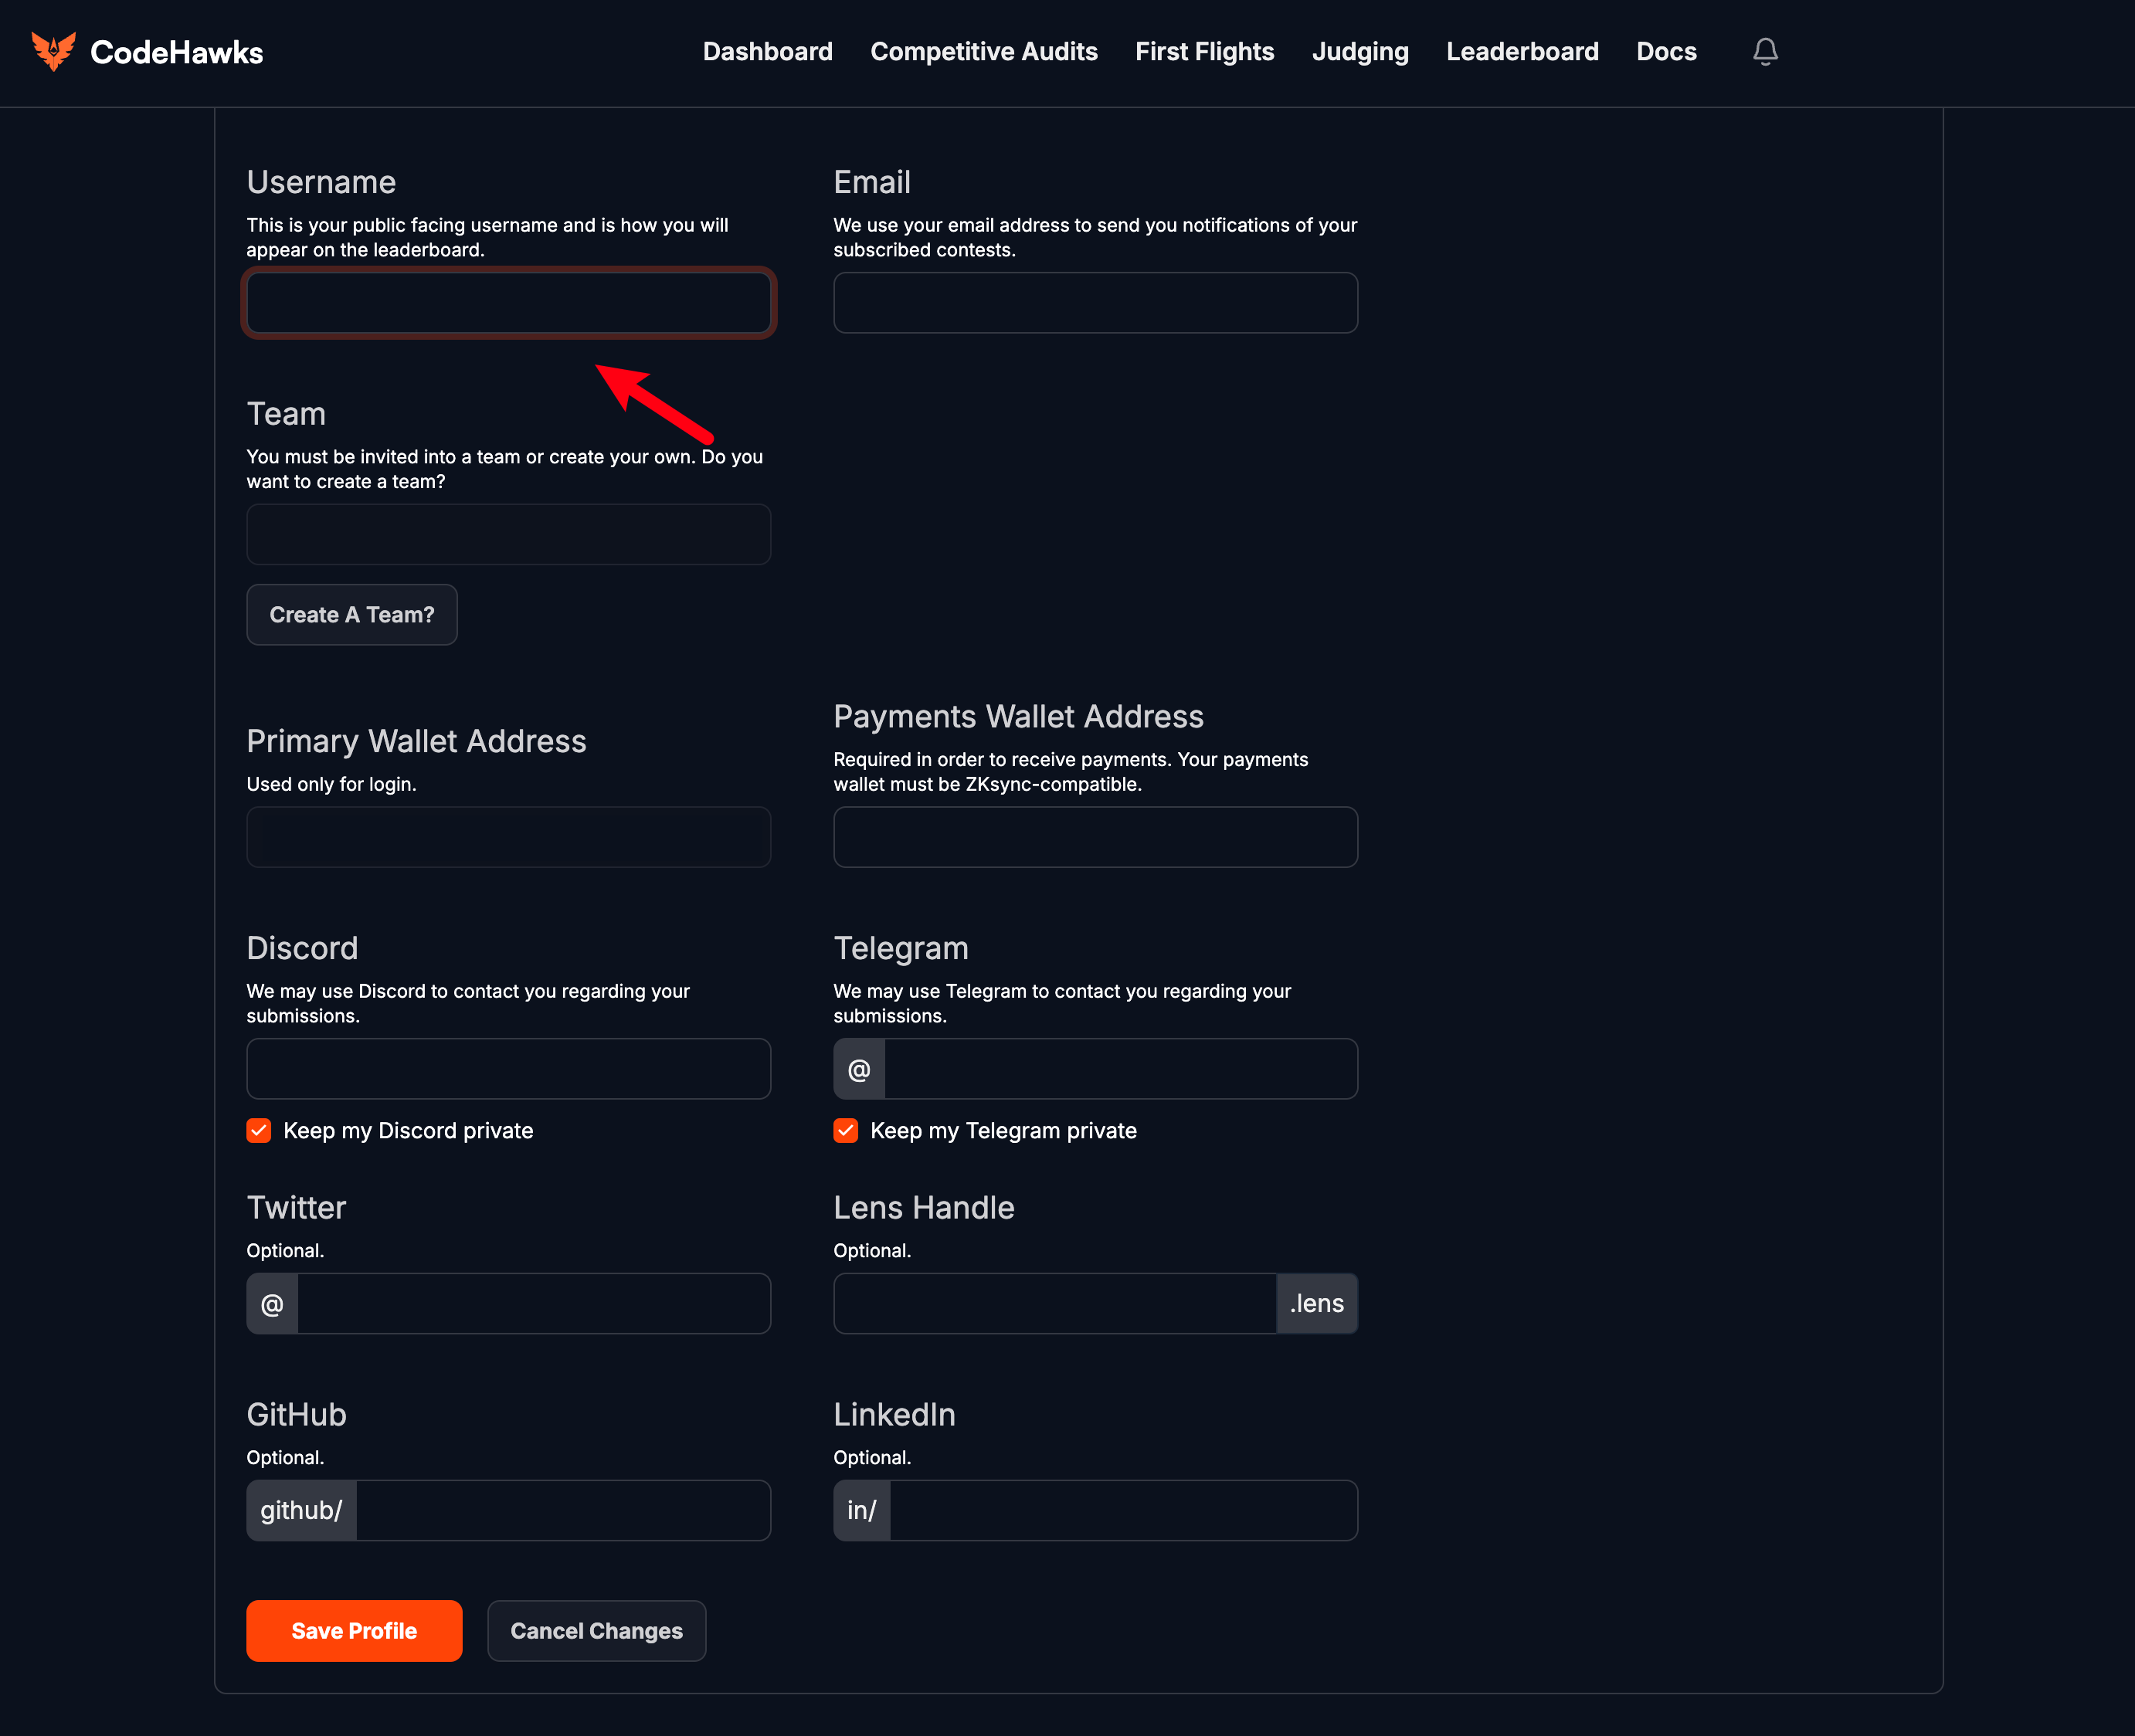Toggle Keep my Telegram private checkbox

[846, 1130]
